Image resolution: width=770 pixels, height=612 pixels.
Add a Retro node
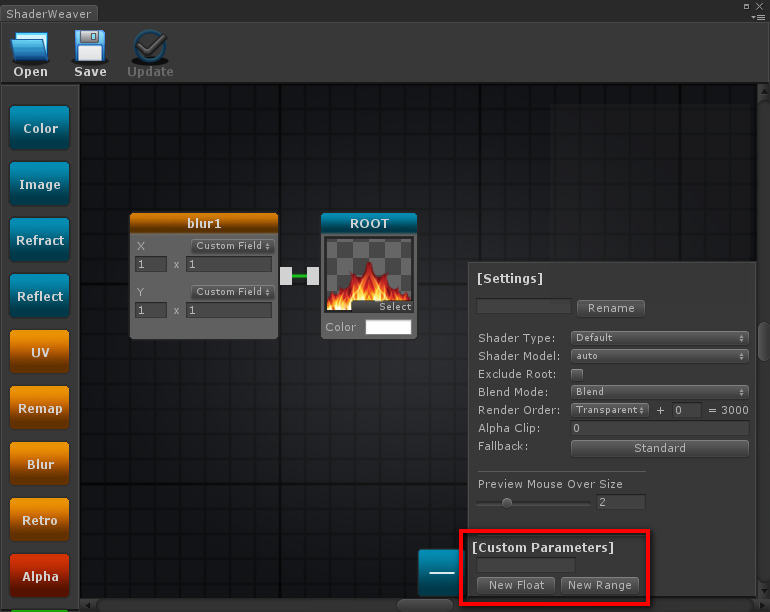click(x=40, y=520)
